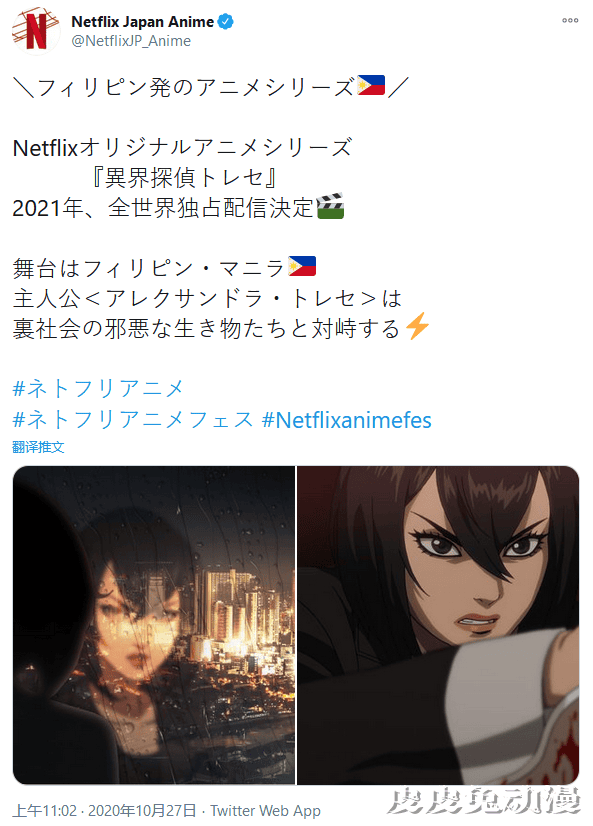This screenshot has height=826, width=593.
Task: Click the 『異界探偵トレセ』 title text
Action: (184, 178)
